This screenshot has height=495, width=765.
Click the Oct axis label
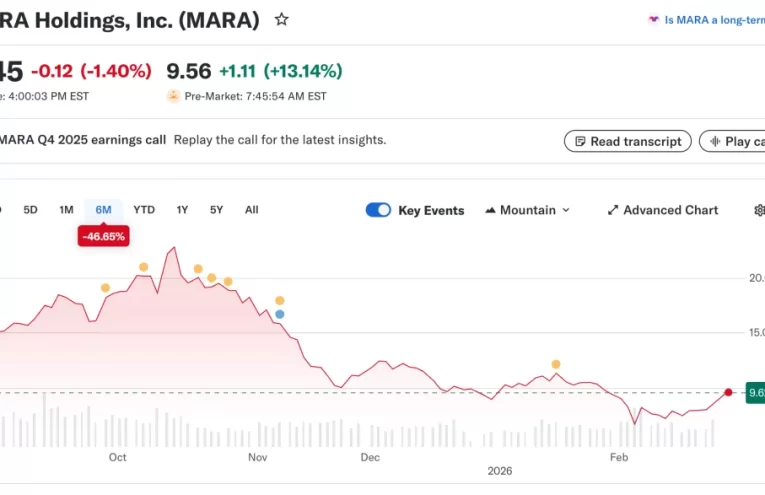(118, 457)
